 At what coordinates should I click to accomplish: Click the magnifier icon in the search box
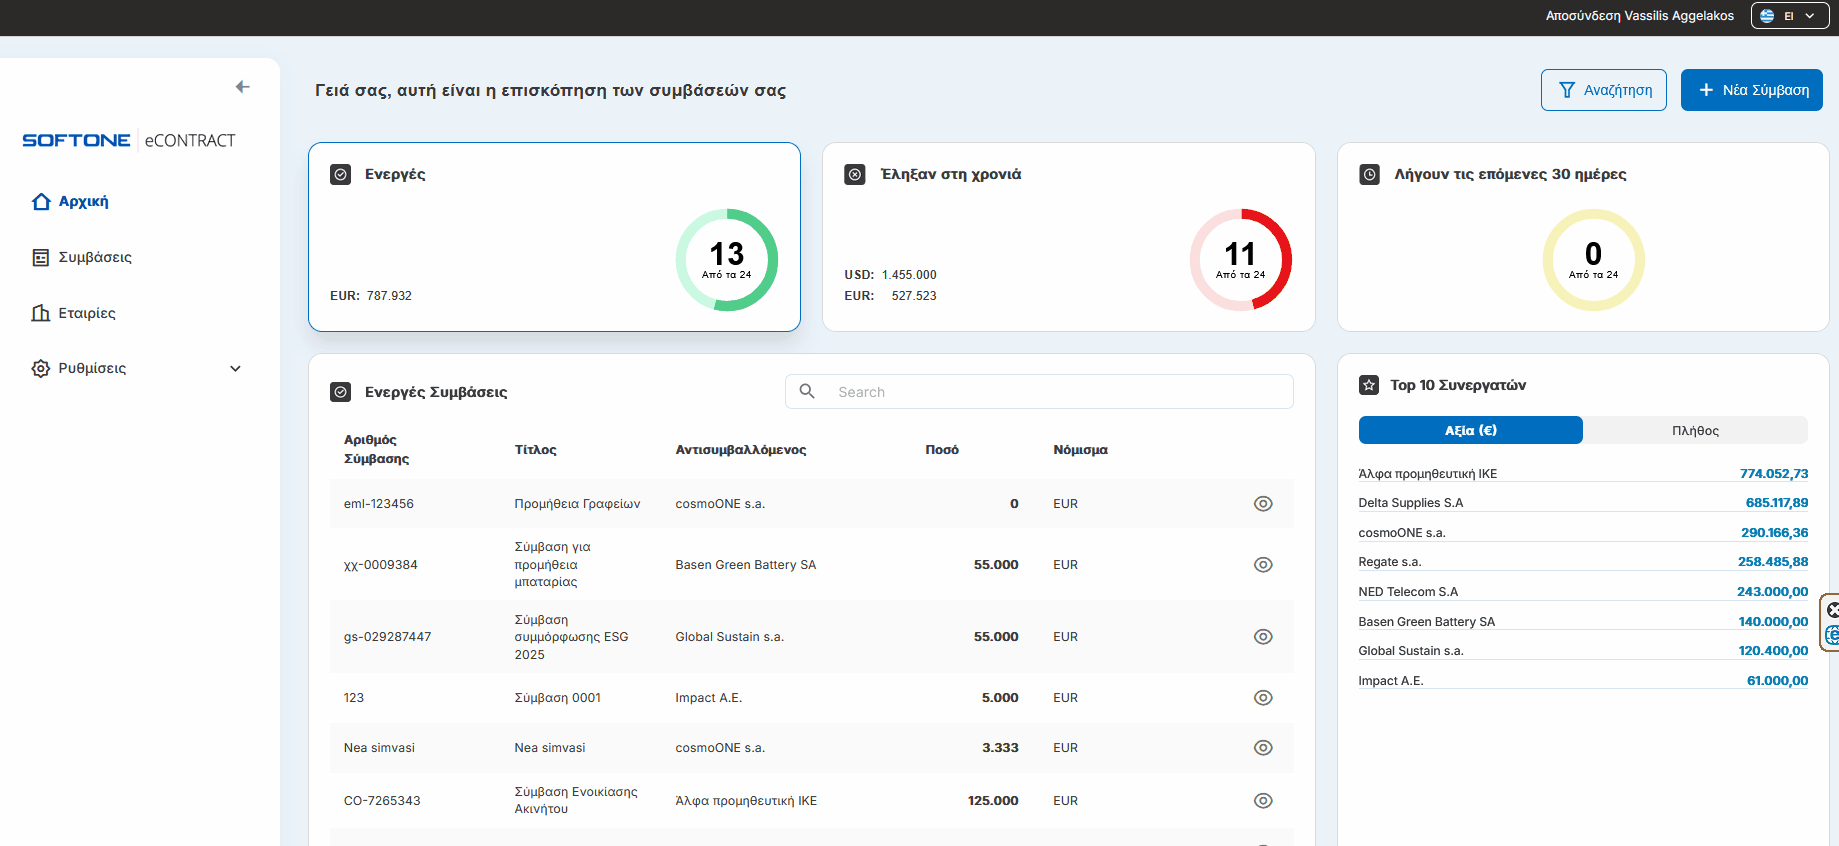click(807, 392)
